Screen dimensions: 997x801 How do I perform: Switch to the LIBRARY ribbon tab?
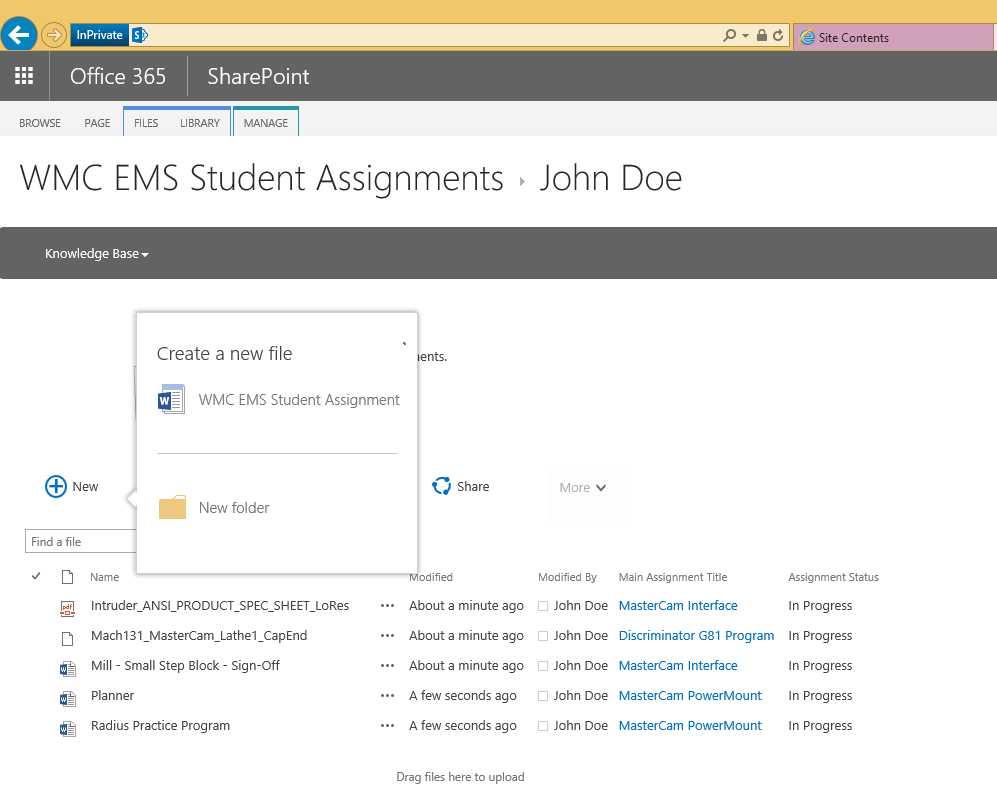click(200, 123)
